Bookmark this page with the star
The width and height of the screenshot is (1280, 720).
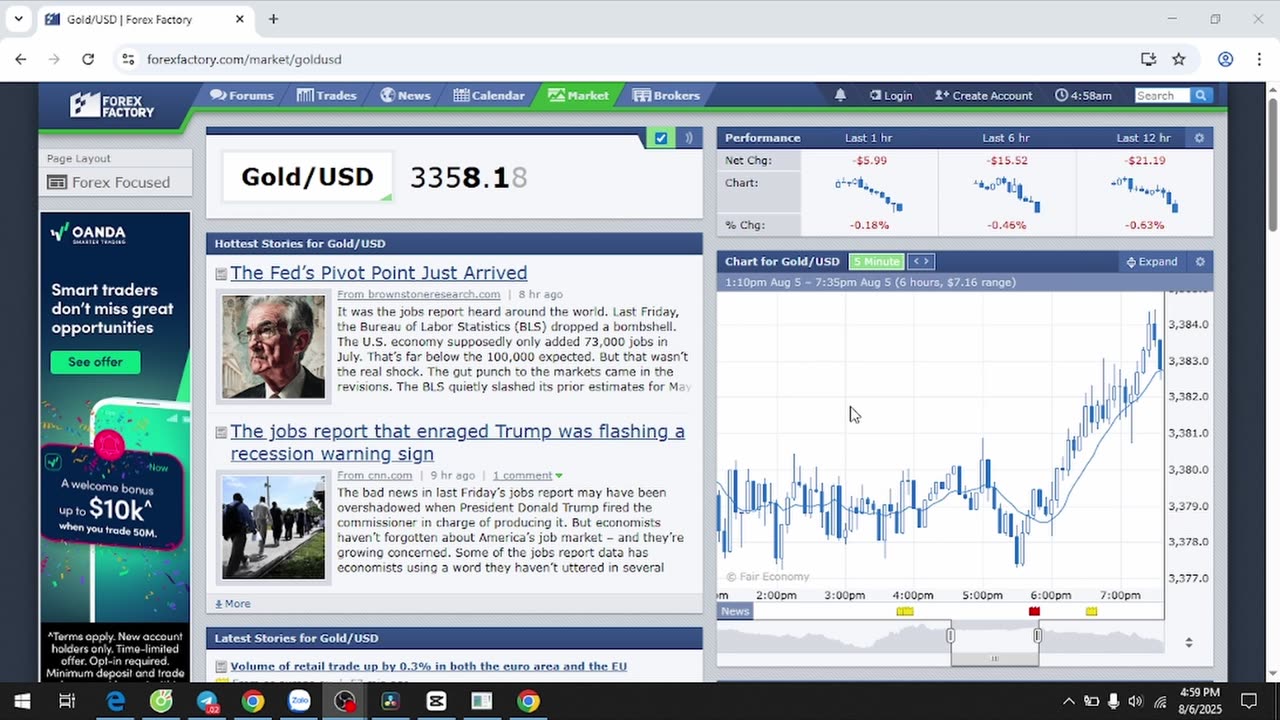pos(1179,59)
